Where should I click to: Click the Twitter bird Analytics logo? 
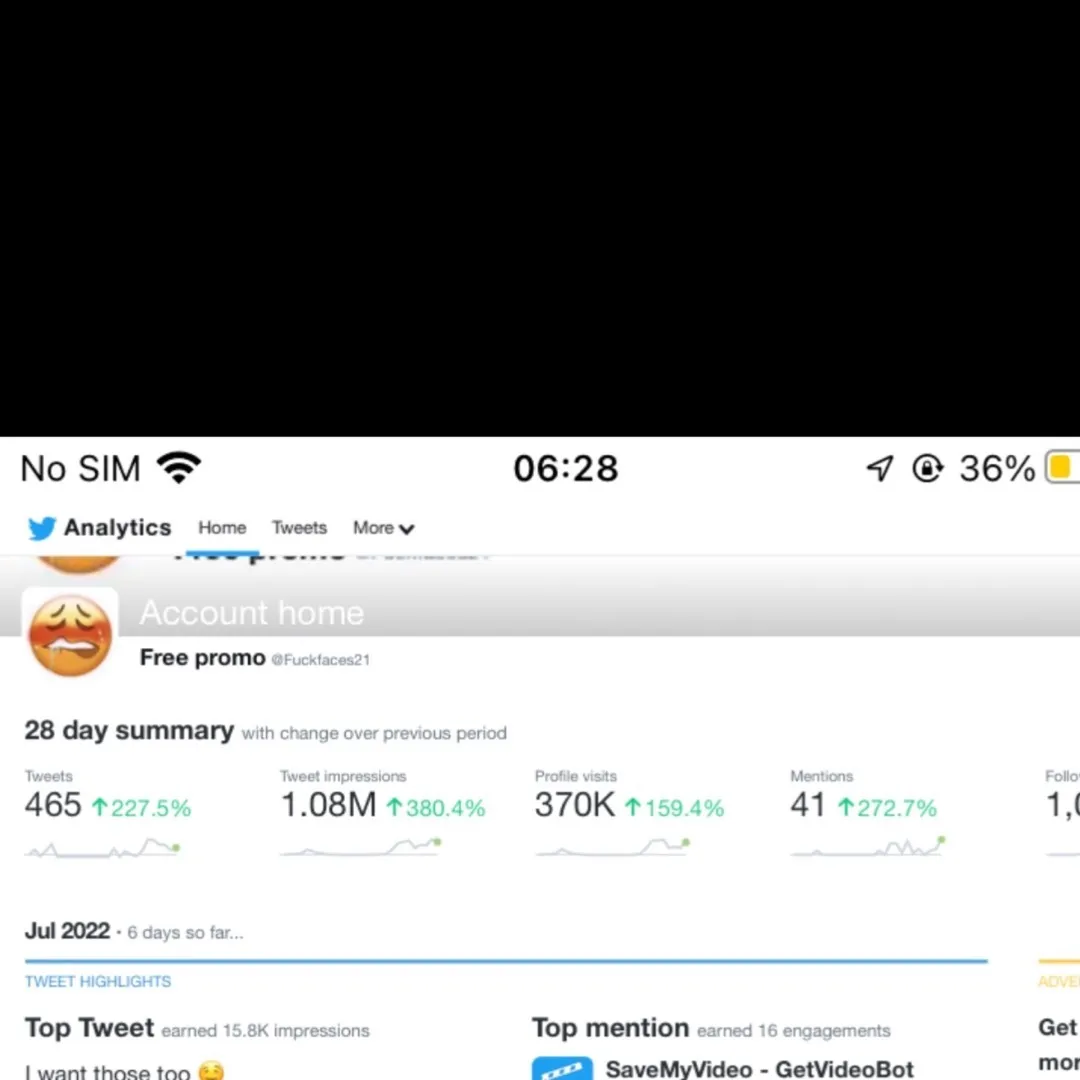tap(41, 528)
